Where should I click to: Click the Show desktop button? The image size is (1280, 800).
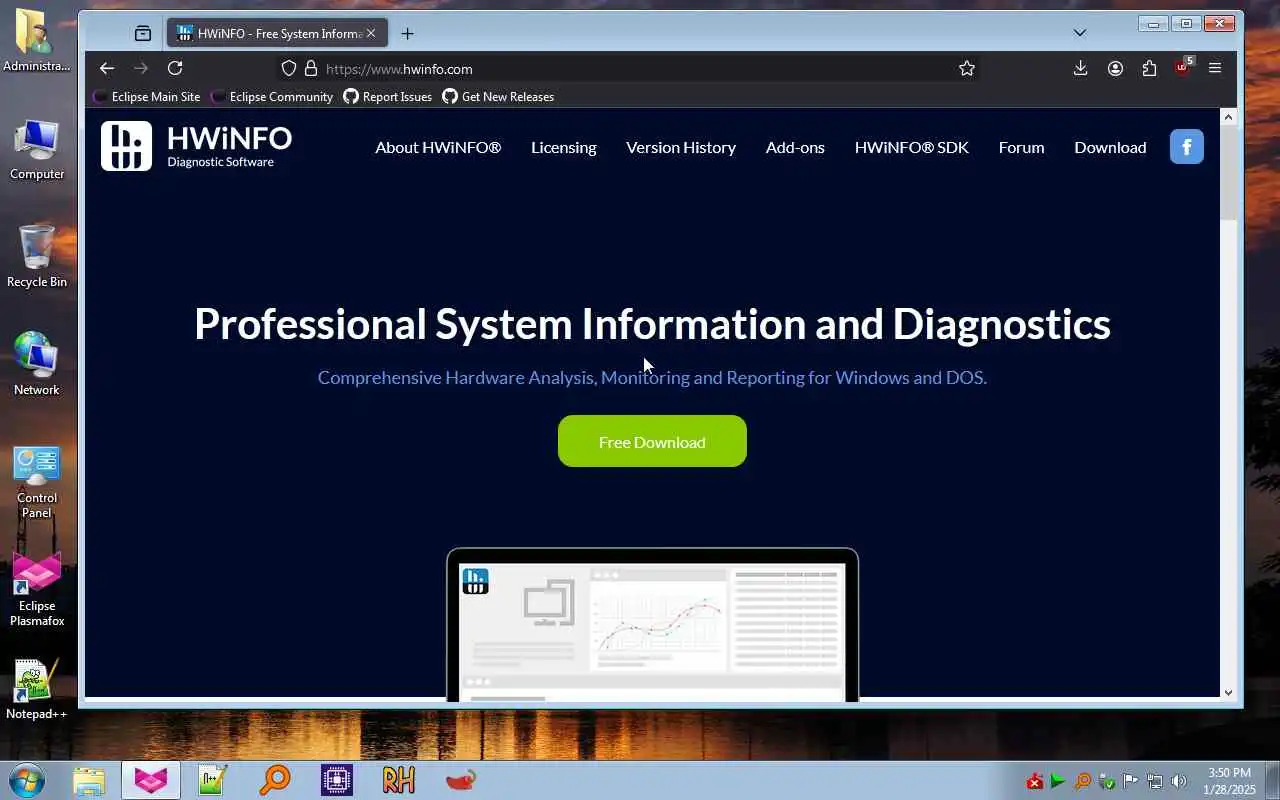[1272, 780]
